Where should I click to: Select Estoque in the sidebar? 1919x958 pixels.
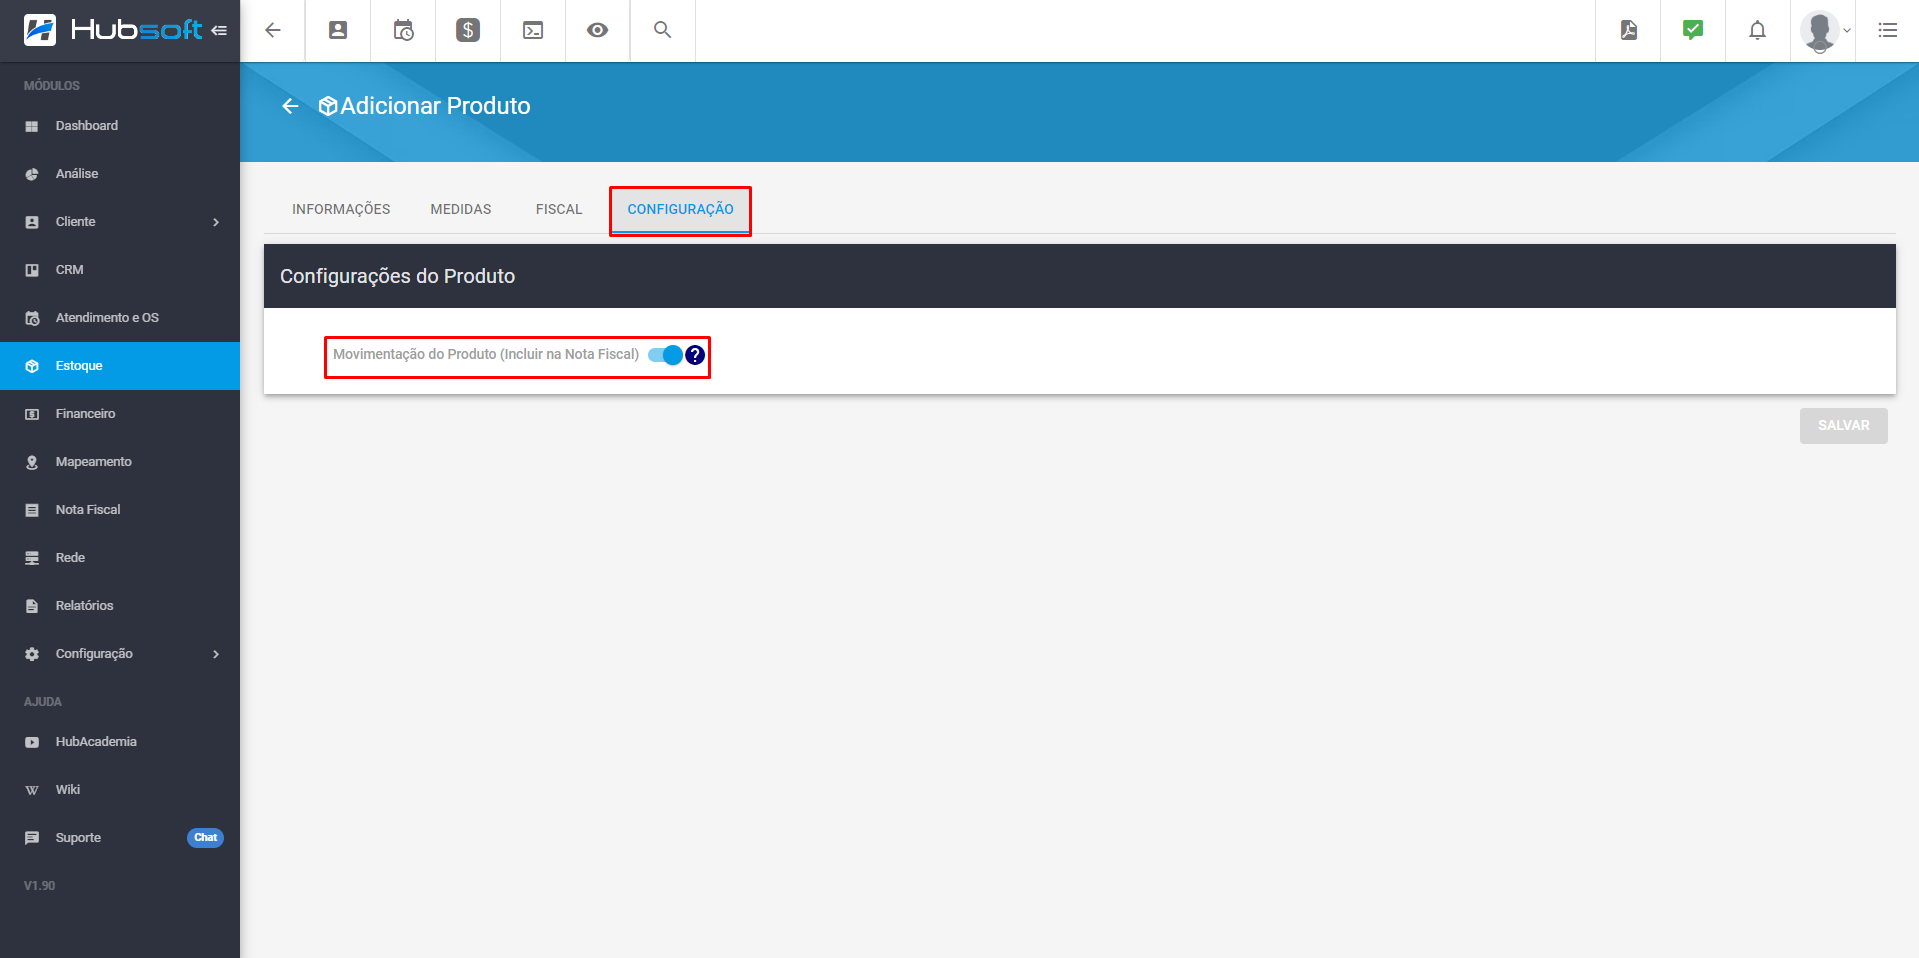120,366
